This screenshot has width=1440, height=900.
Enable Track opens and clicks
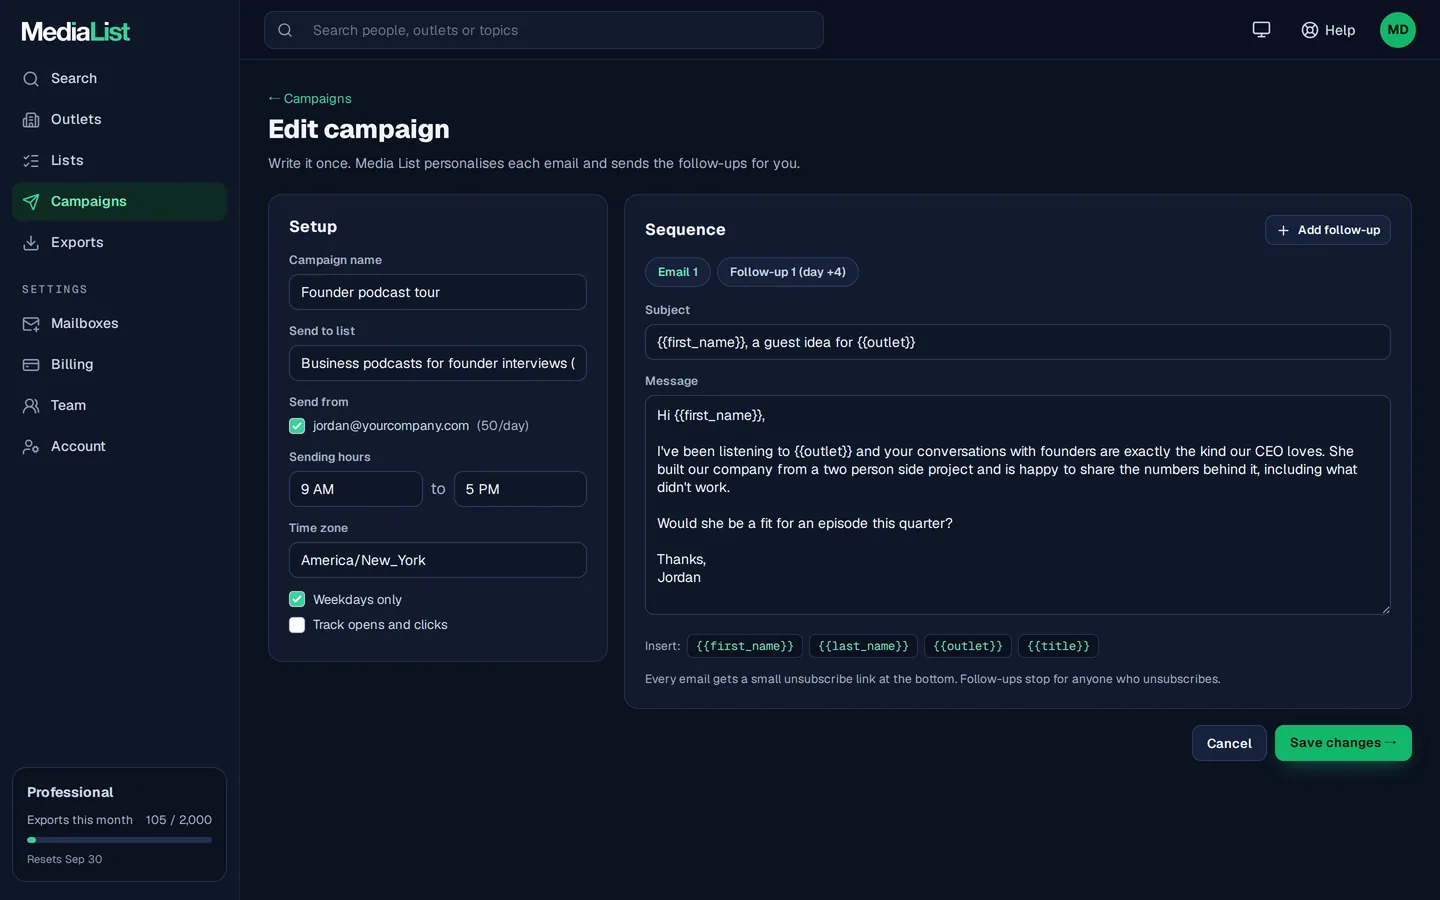[297, 625]
